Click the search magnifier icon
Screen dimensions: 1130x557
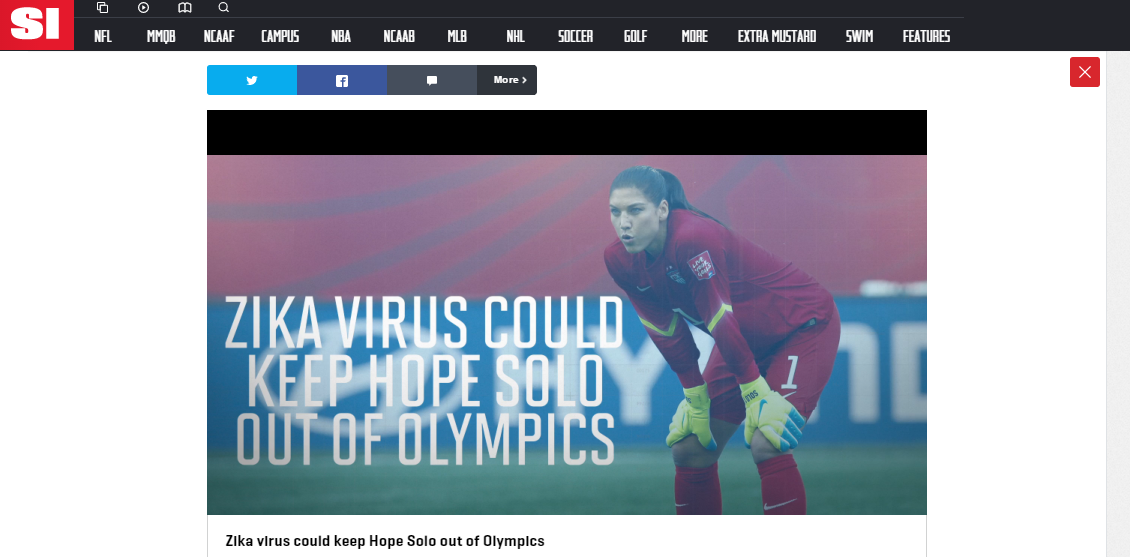tap(223, 8)
